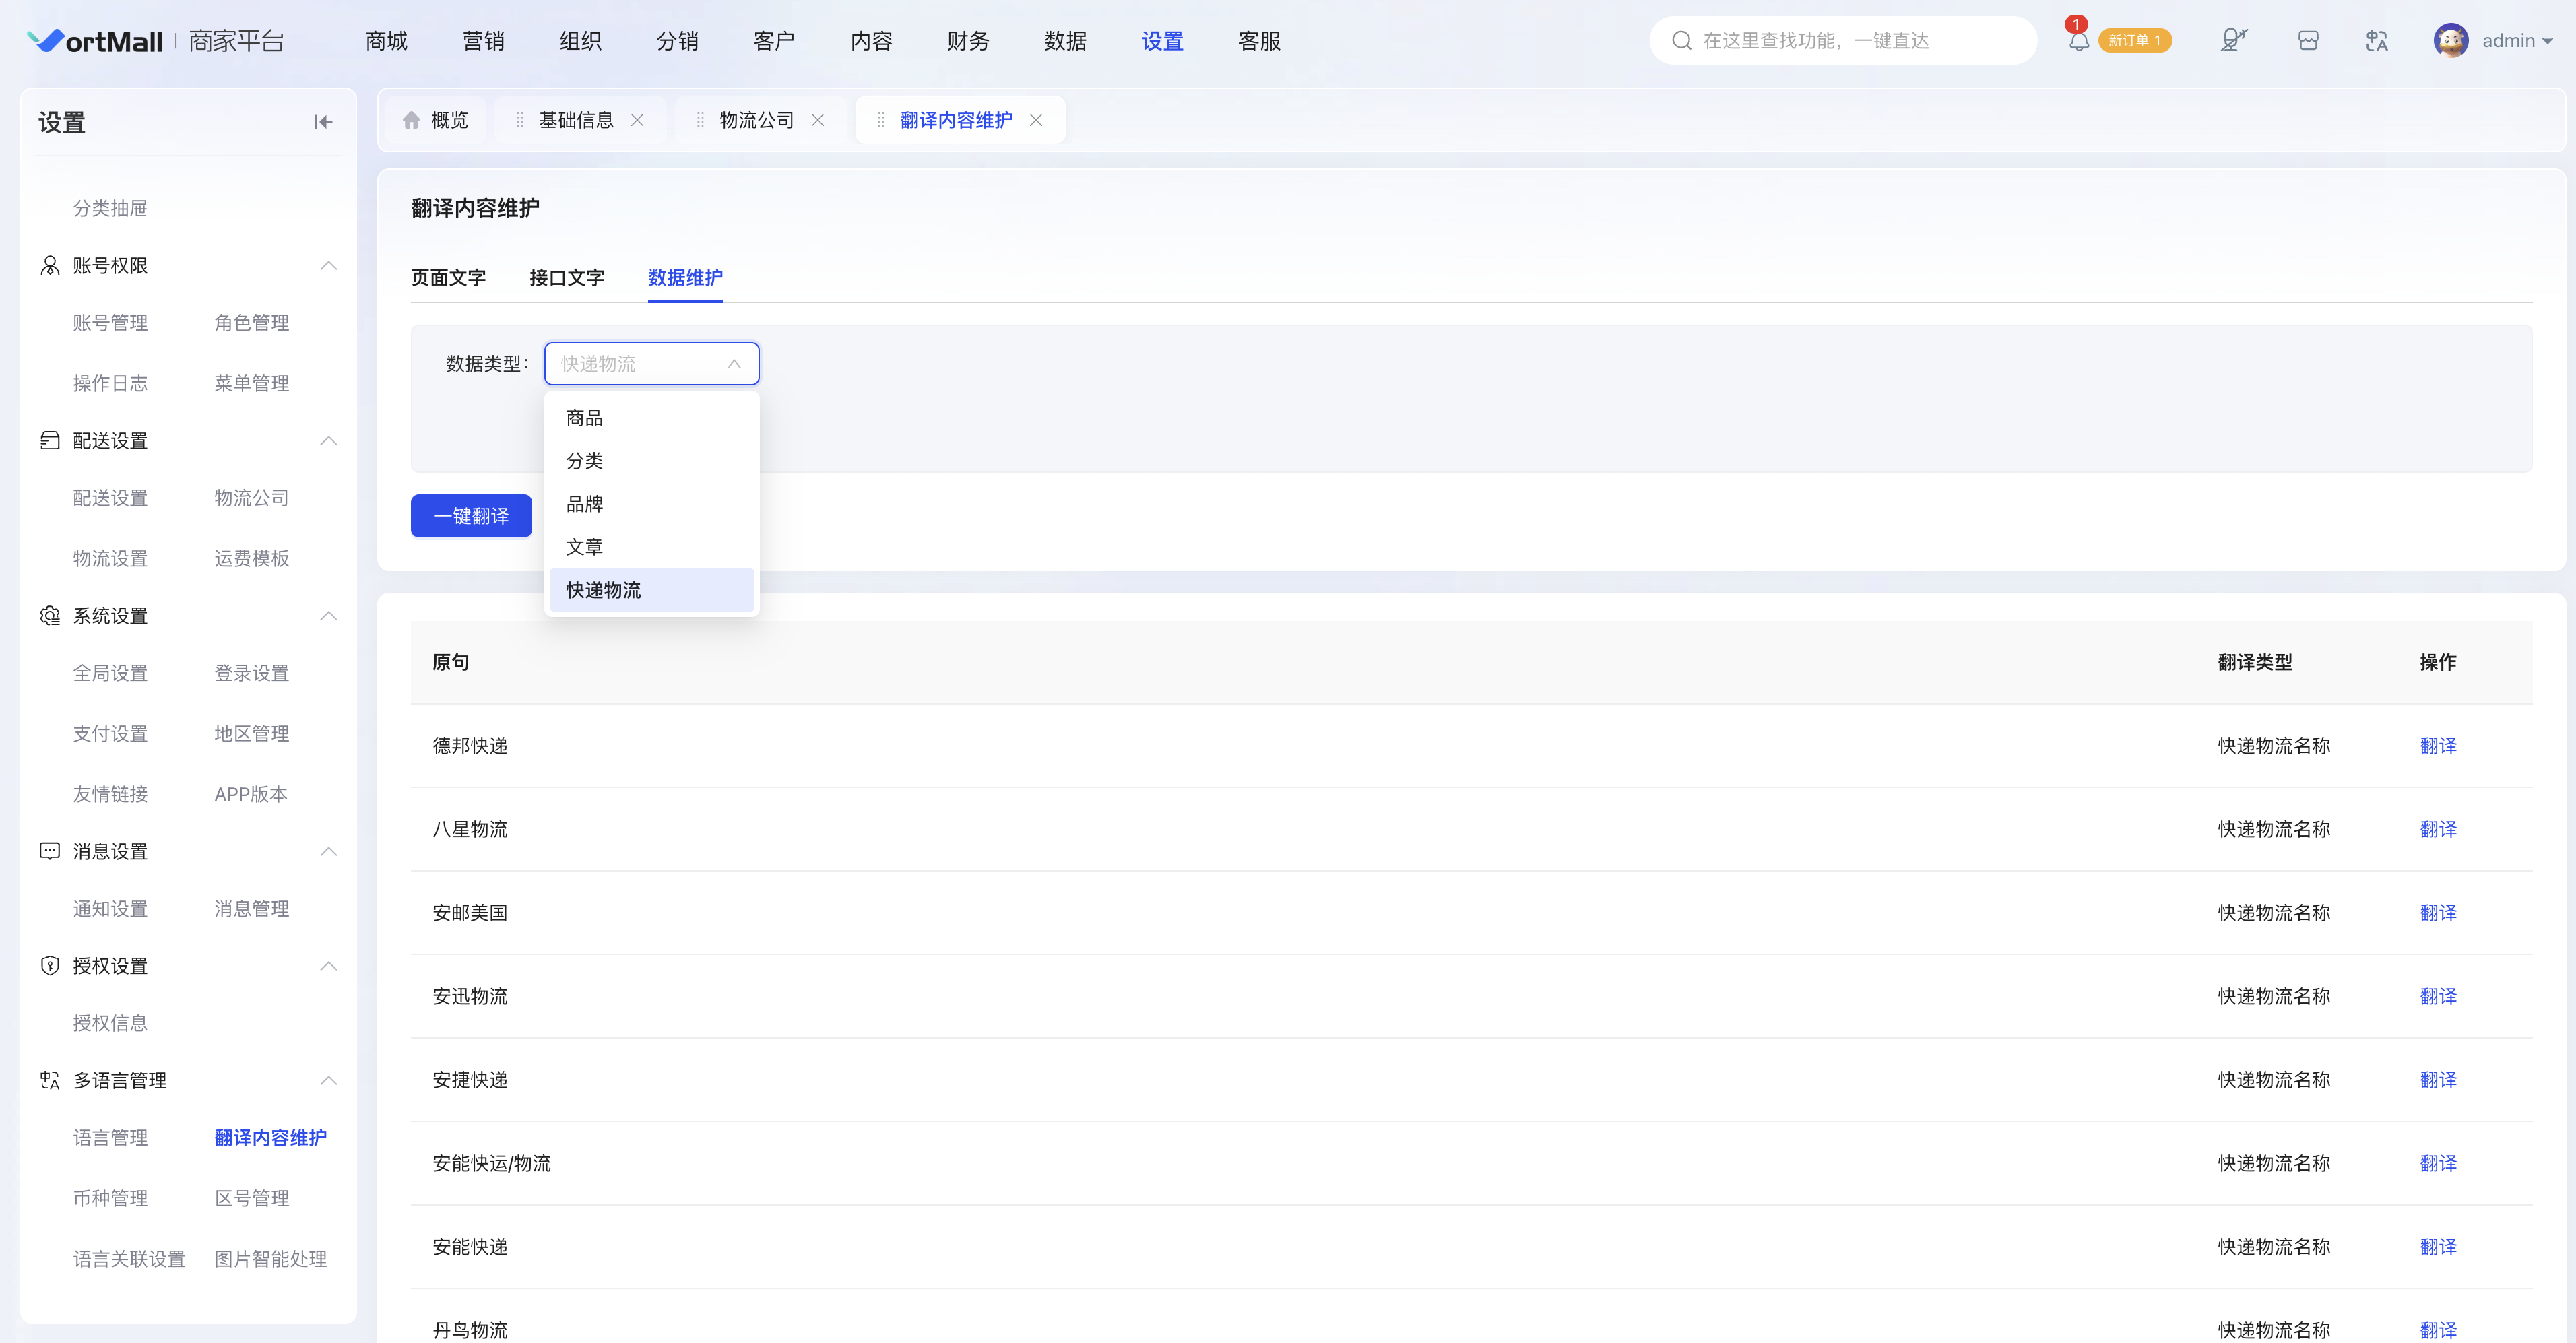The width and height of the screenshot is (2576, 1343).
Task: Open the 数据类型 dropdown box
Action: point(651,364)
